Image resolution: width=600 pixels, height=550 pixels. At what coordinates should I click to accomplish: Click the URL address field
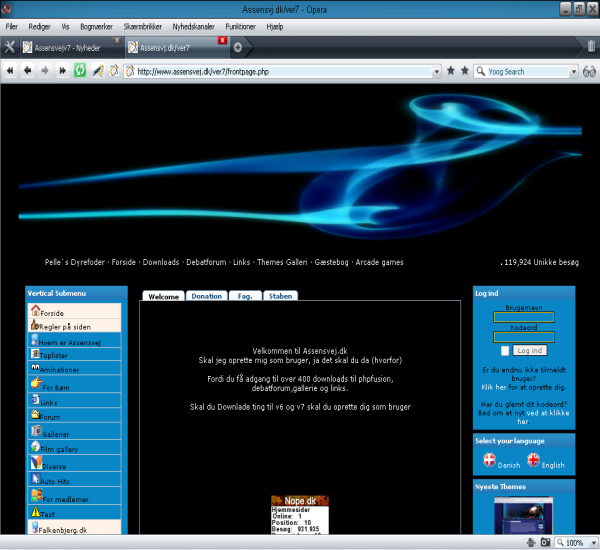coord(282,72)
